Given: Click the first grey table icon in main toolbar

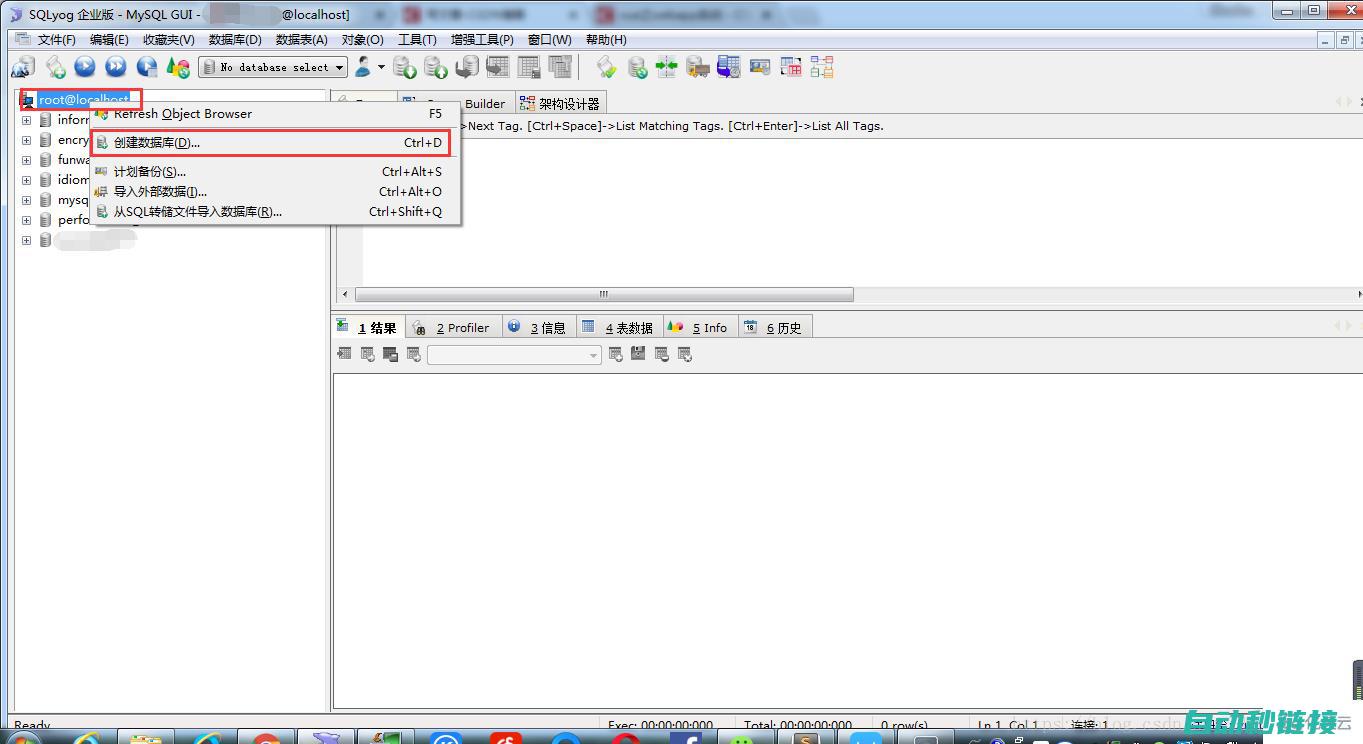Looking at the screenshot, I should coord(498,67).
